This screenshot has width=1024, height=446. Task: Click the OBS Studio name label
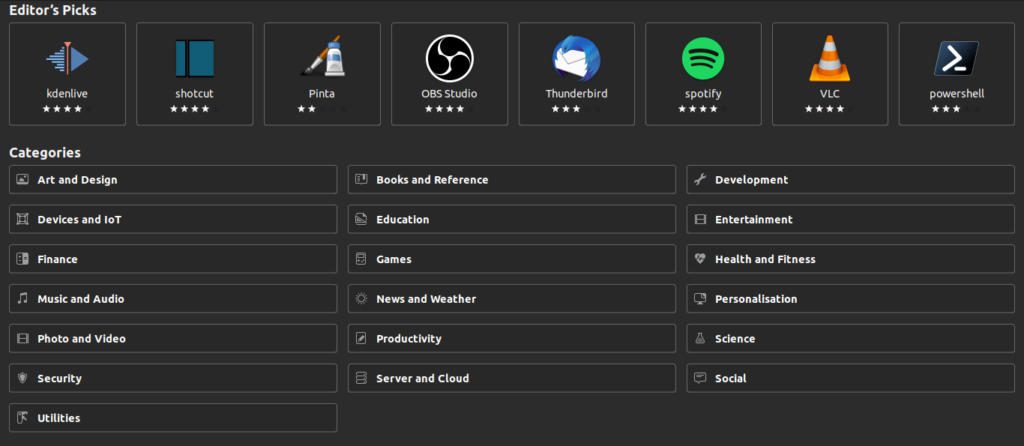449,93
